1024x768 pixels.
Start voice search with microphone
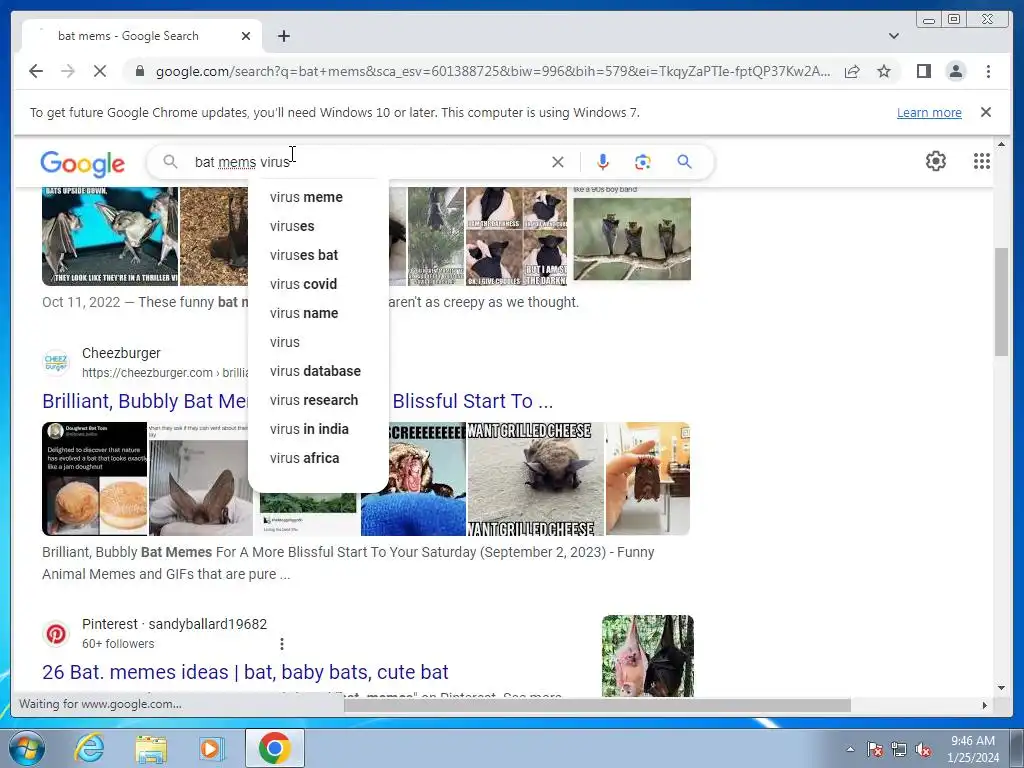(x=603, y=162)
